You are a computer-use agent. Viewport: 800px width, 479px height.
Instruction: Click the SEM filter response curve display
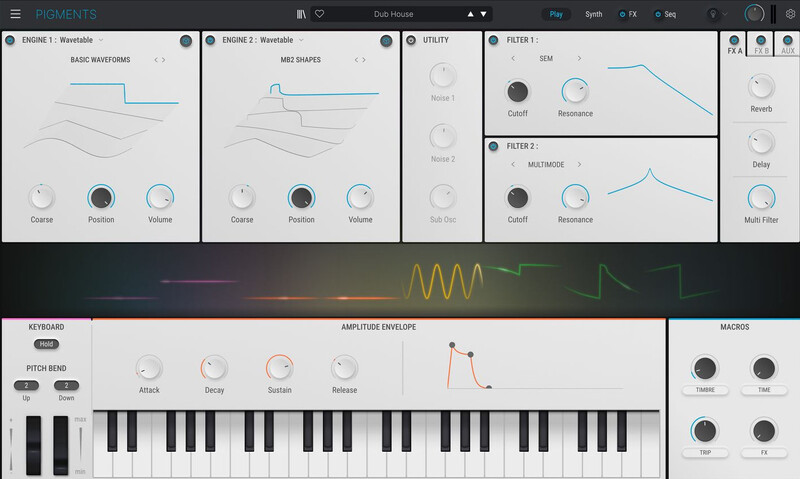tap(660, 90)
